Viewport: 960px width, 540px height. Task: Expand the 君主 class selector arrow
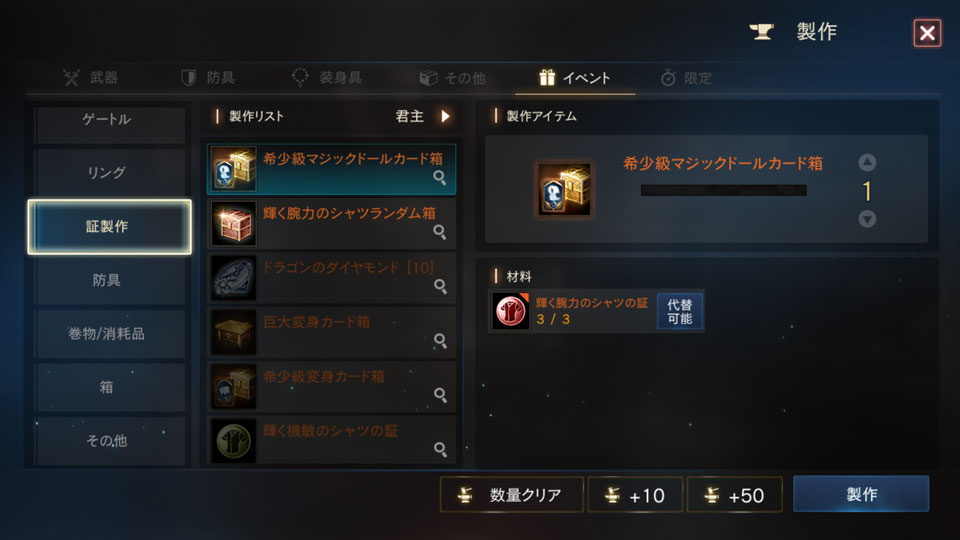(x=445, y=116)
